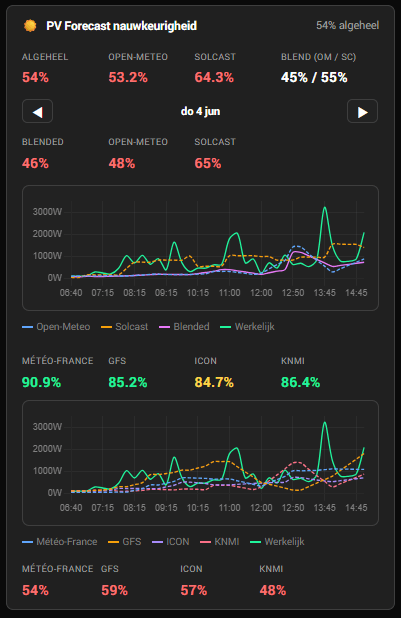
Task: Click the '54% algeheel' summary text
Action: (x=347, y=26)
